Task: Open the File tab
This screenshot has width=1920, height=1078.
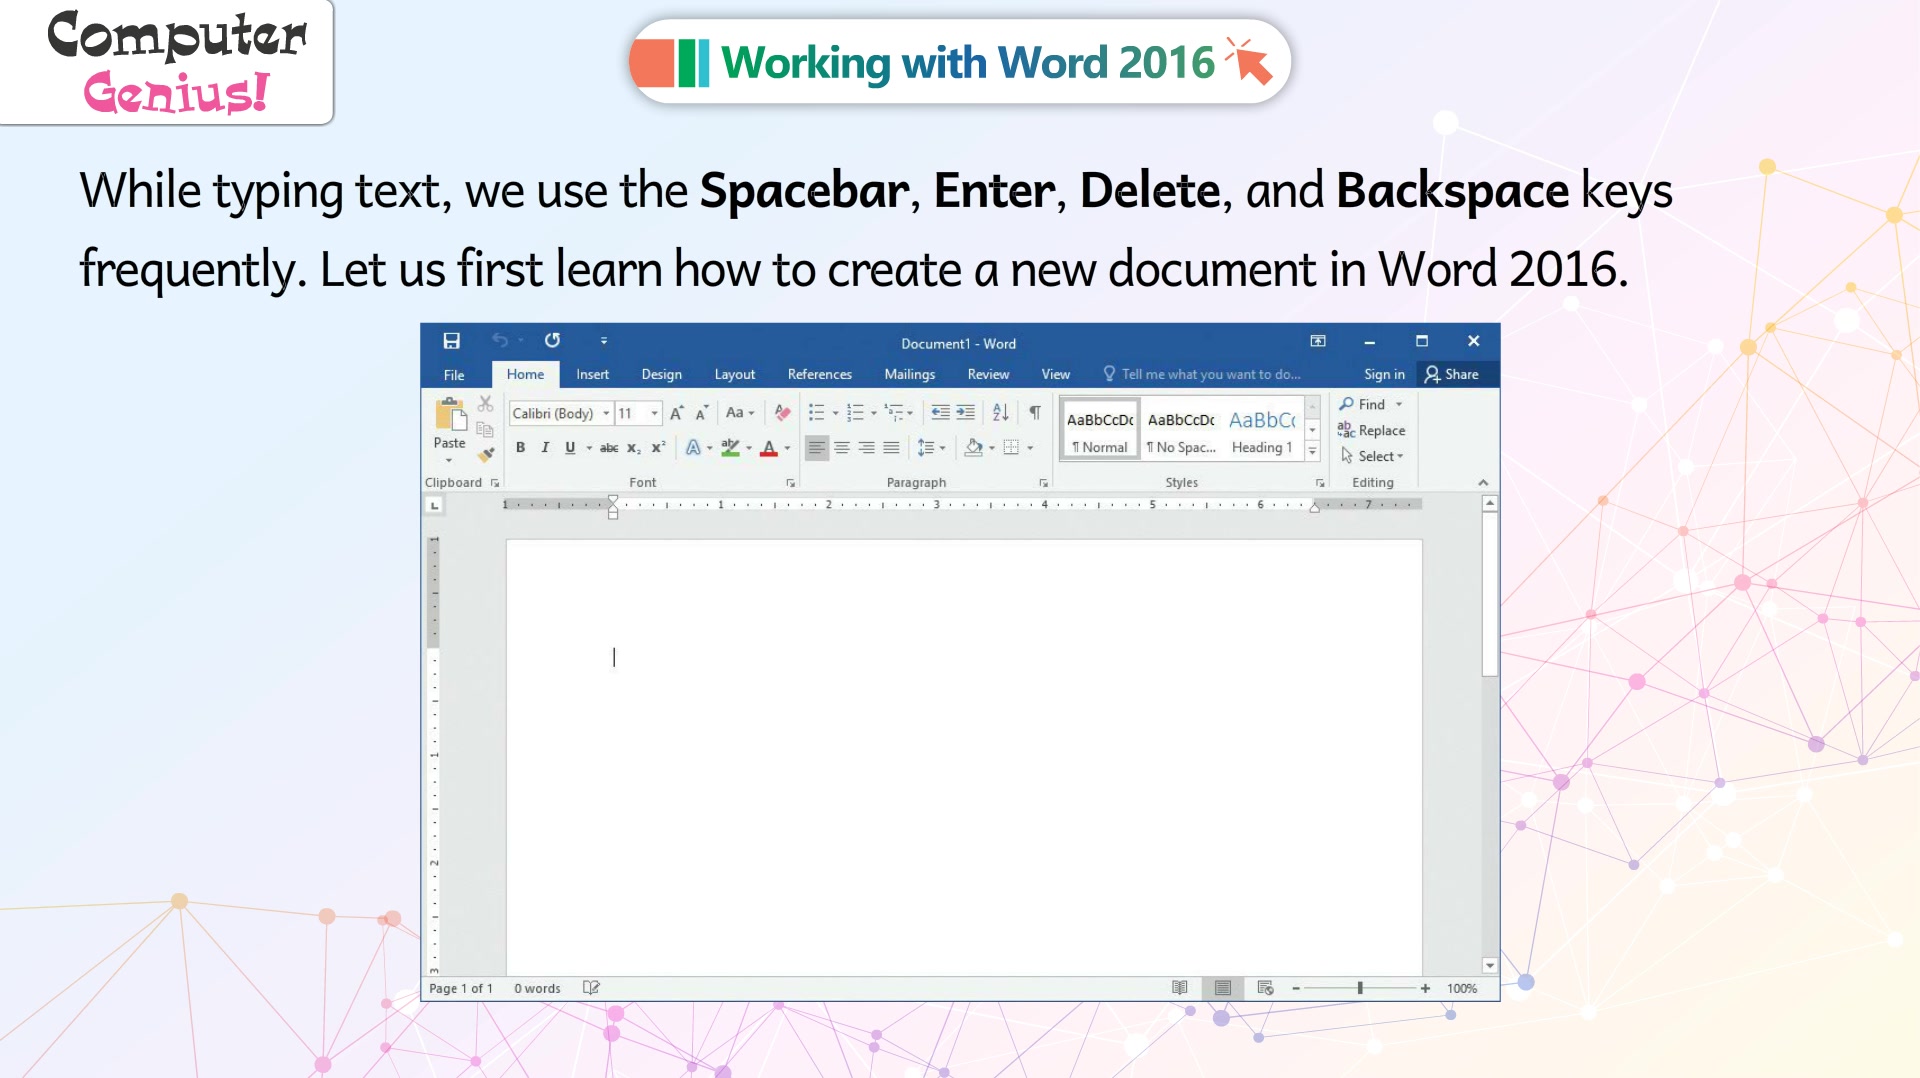Action: pyautogui.click(x=454, y=375)
